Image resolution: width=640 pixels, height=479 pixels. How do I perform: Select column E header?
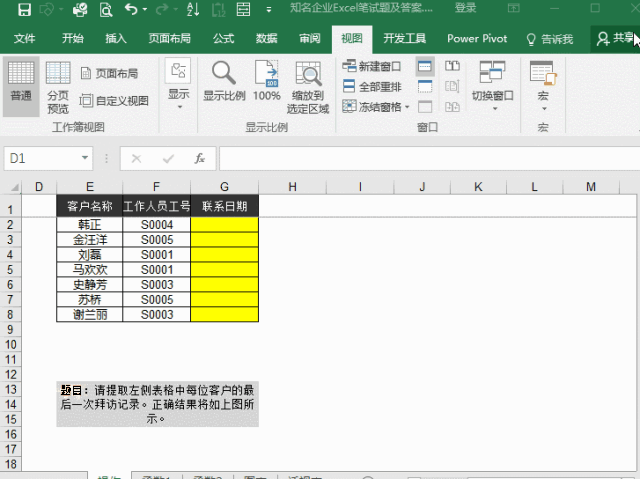pos(90,187)
